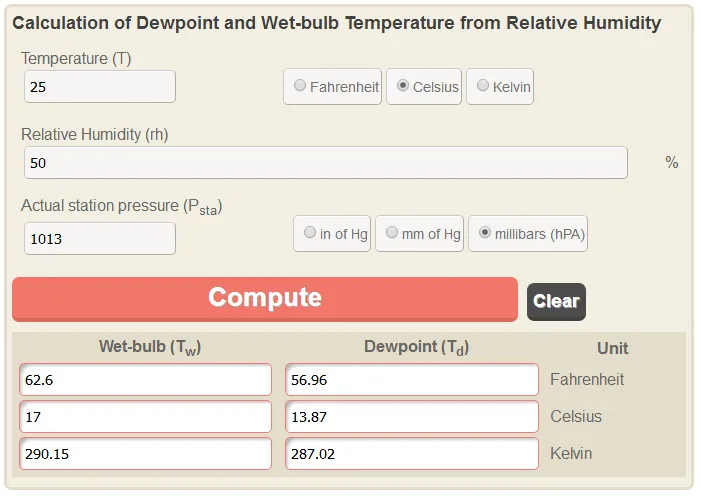Click the Dewpoint (Td) column header
Screen dimensions: 701x496
click(416, 347)
